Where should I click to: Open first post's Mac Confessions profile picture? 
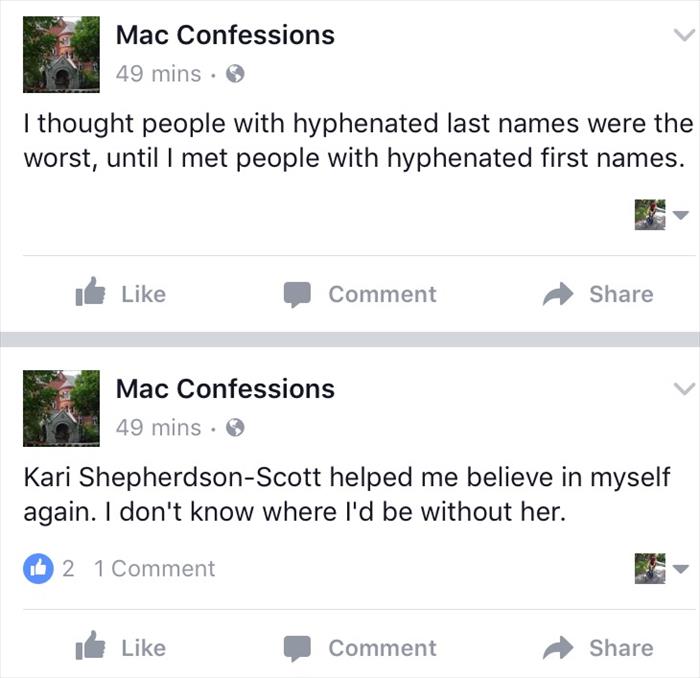tap(60, 54)
